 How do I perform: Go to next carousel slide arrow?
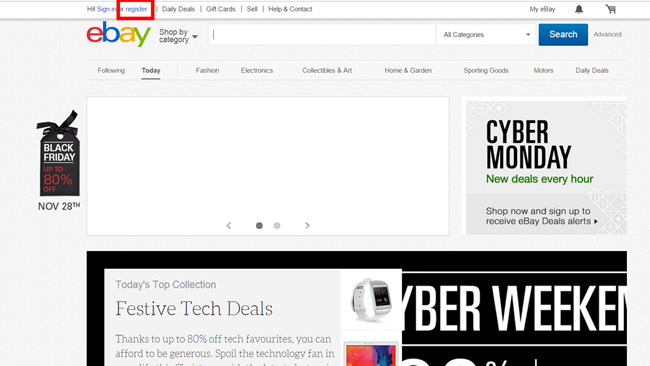(307, 225)
